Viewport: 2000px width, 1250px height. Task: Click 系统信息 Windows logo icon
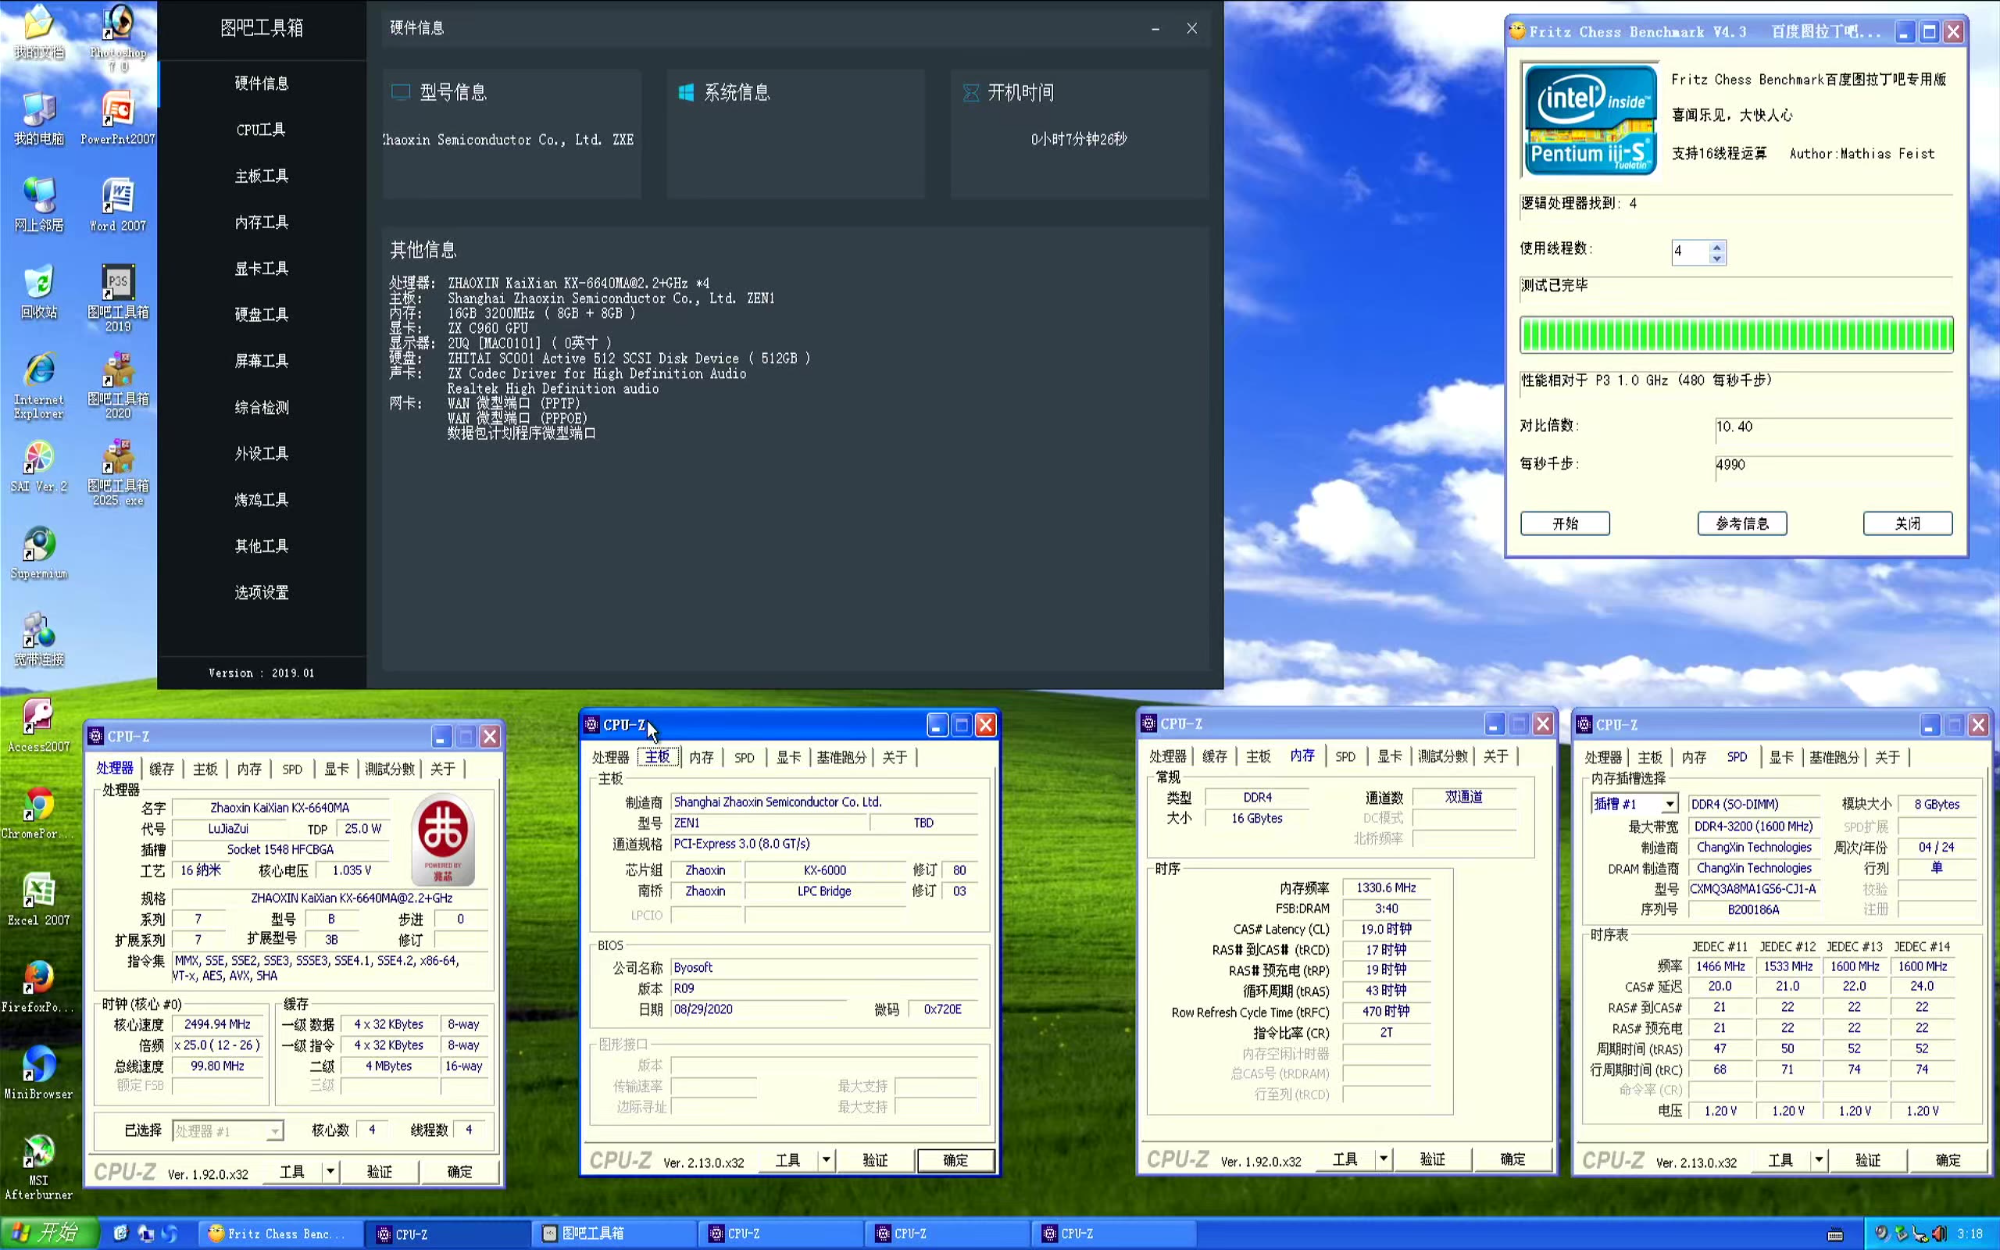pyautogui.click(x=686, y=92)
